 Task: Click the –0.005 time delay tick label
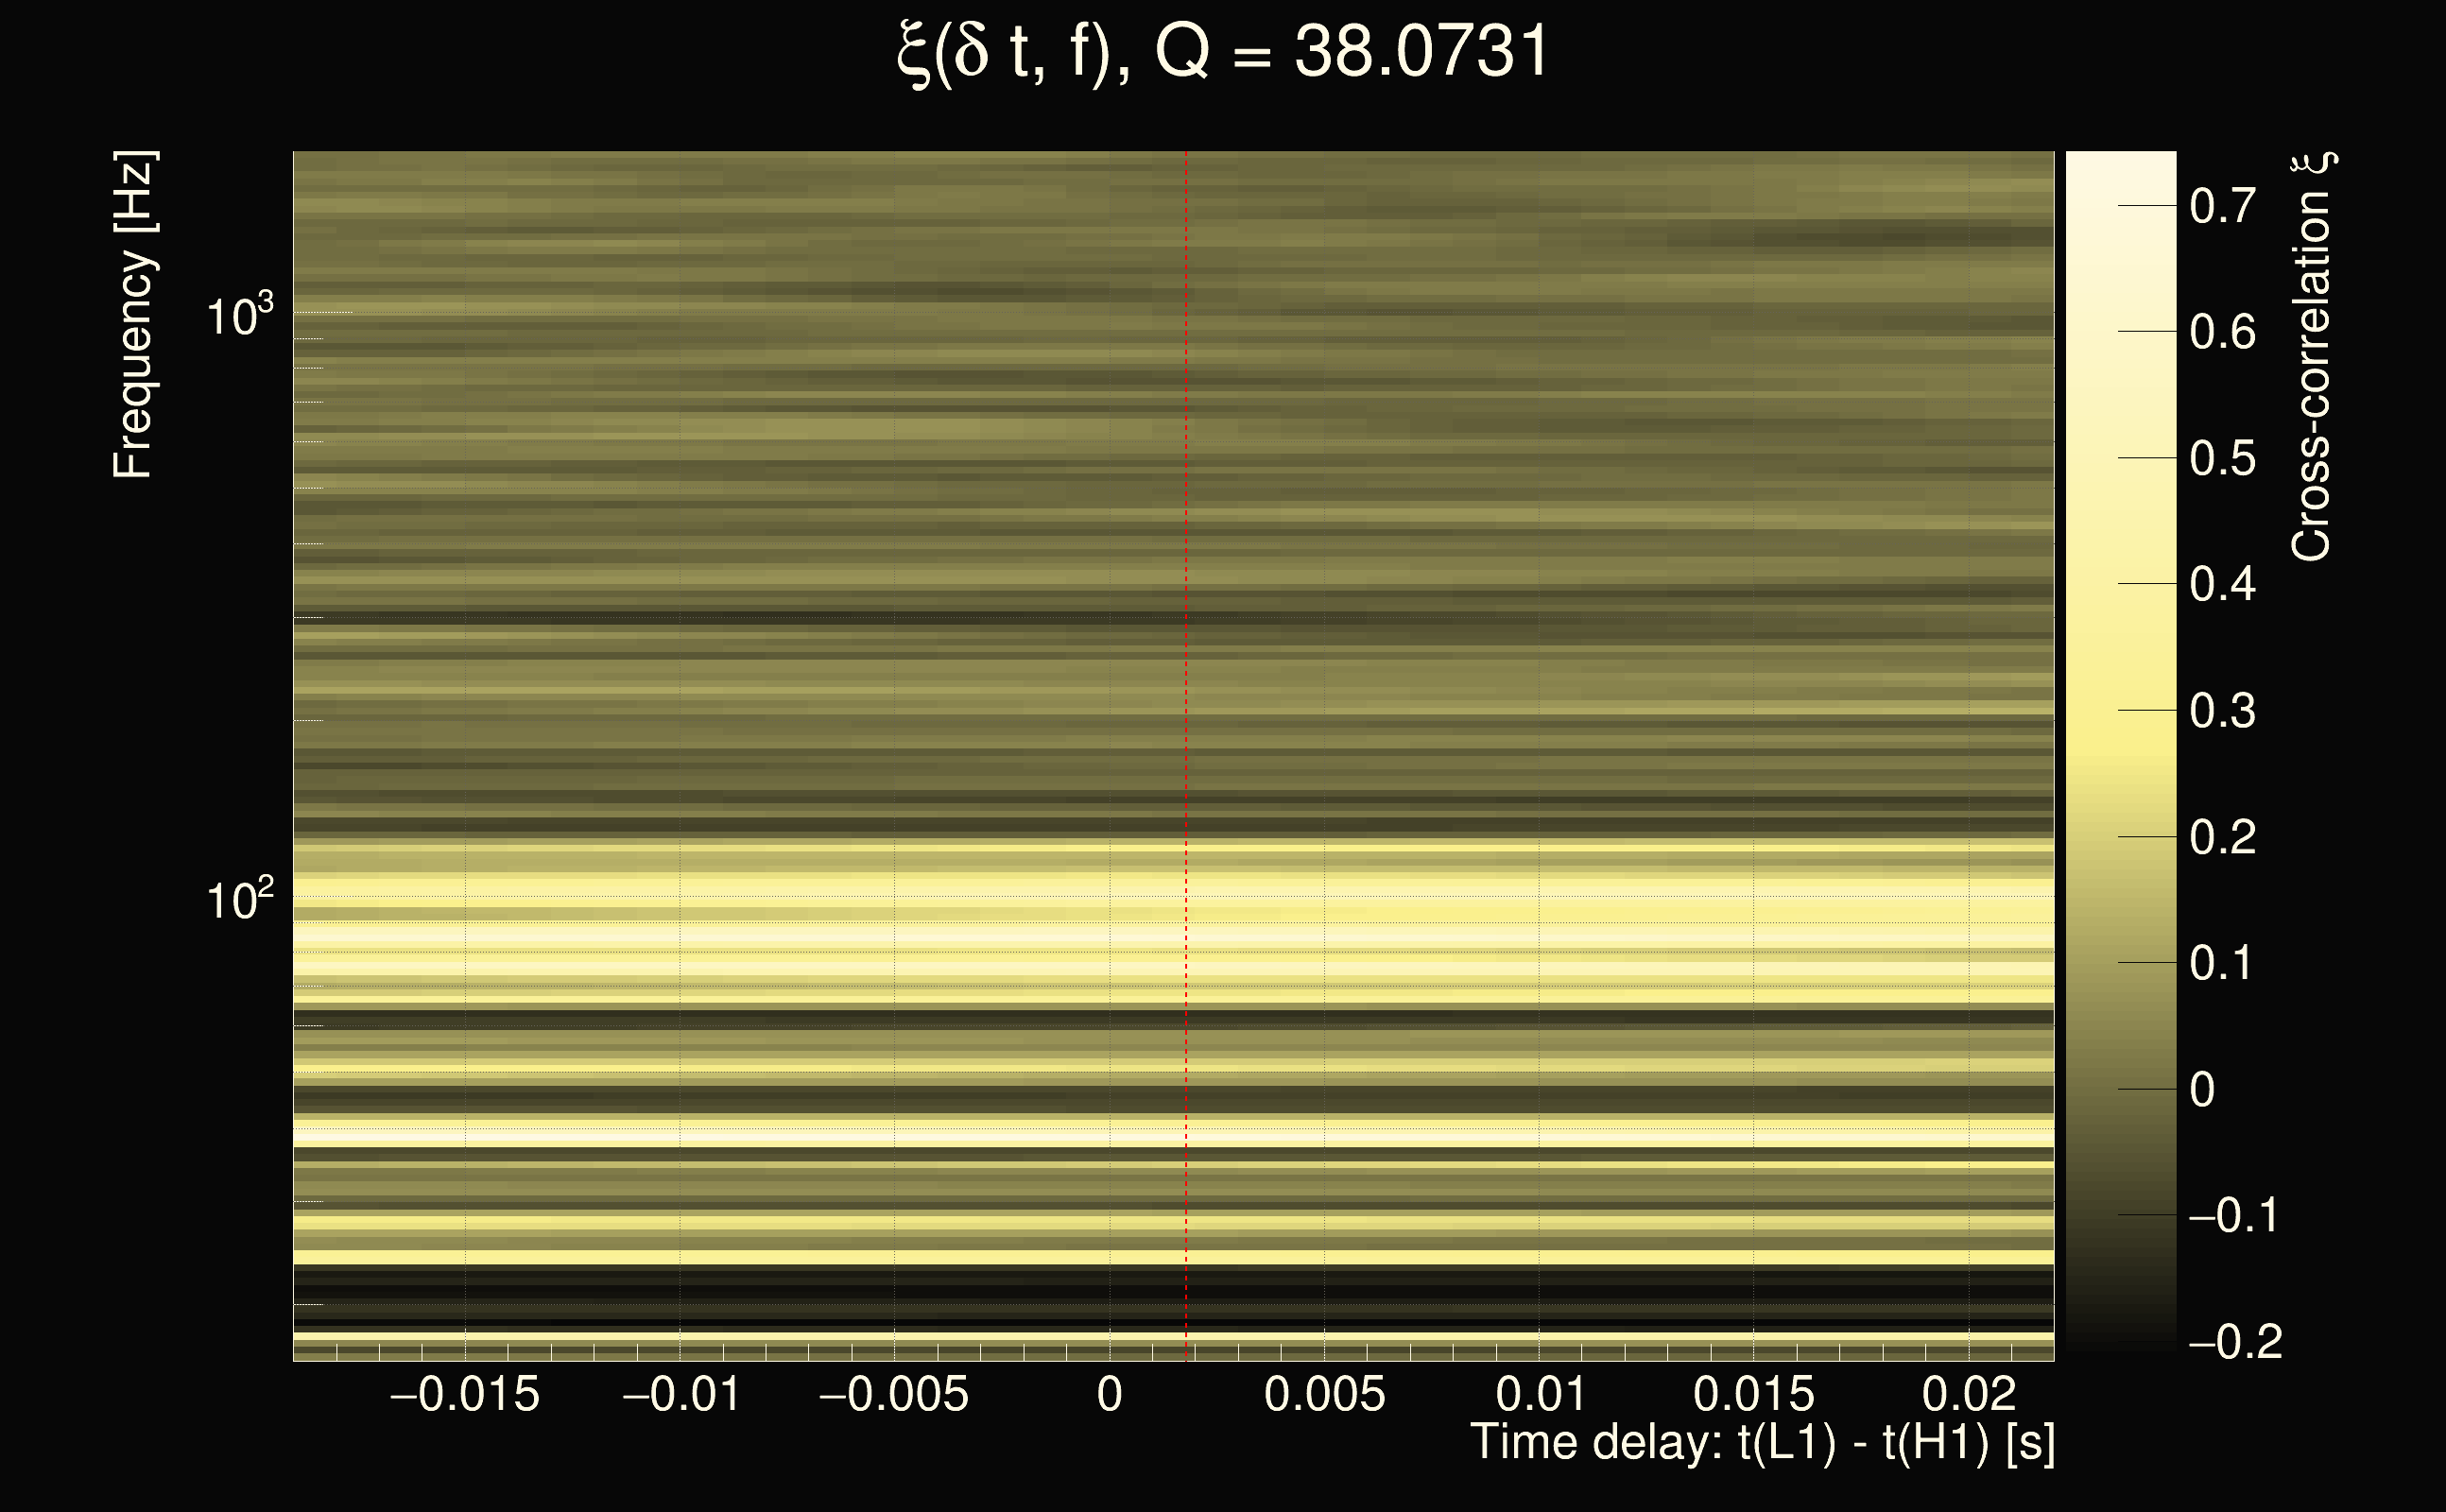click(894, 1394)
